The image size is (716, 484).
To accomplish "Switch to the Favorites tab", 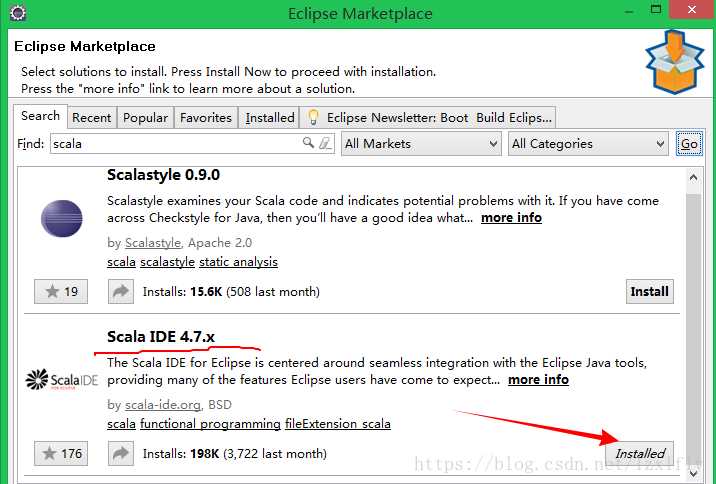I will coord(206,118).
